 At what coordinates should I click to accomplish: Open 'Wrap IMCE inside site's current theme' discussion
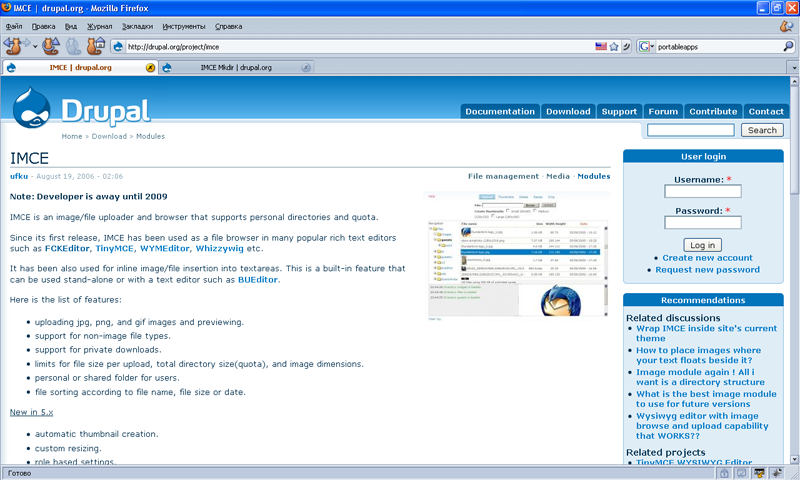[707, 334]
